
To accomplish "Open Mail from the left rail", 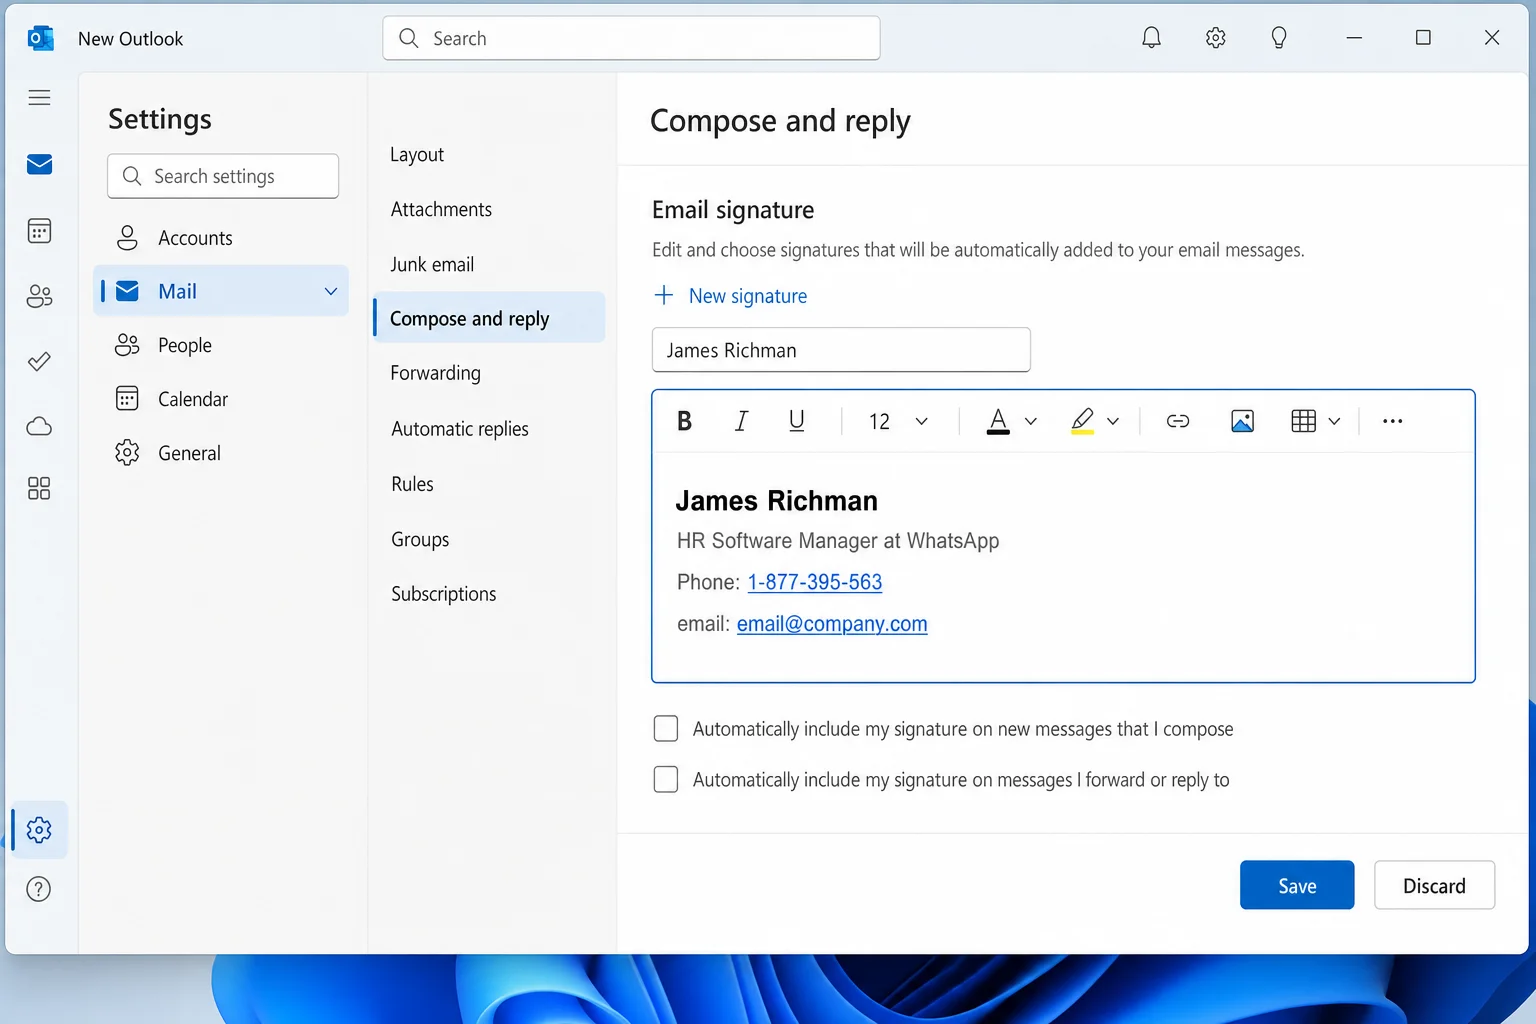I will coord(39,164).
